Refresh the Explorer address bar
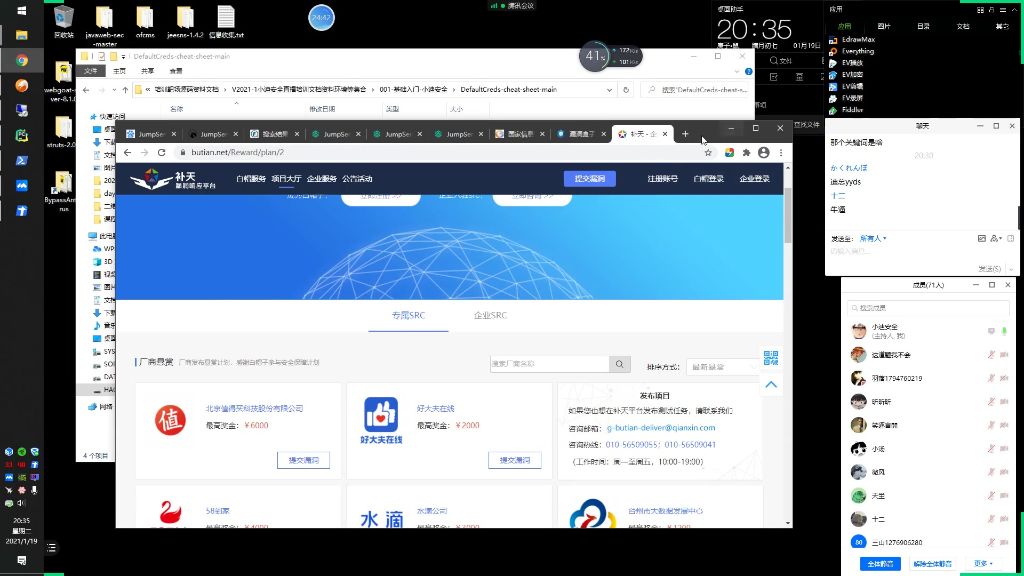The image size is (1024, 576). [x=626, y=89]
